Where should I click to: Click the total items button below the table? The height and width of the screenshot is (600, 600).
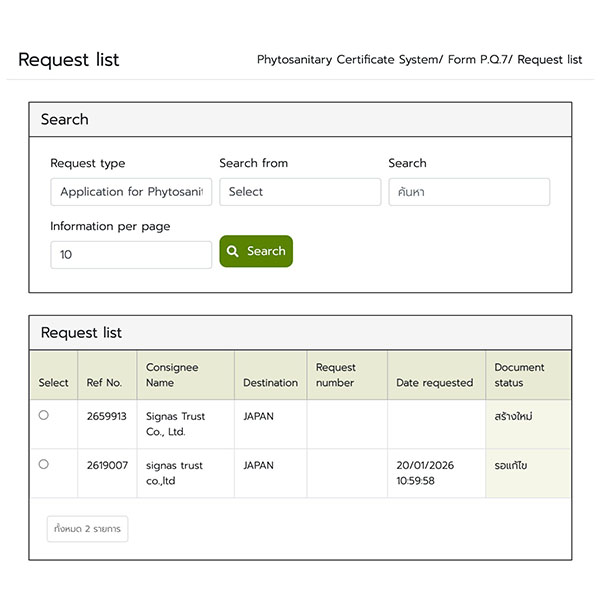point(87,529)
